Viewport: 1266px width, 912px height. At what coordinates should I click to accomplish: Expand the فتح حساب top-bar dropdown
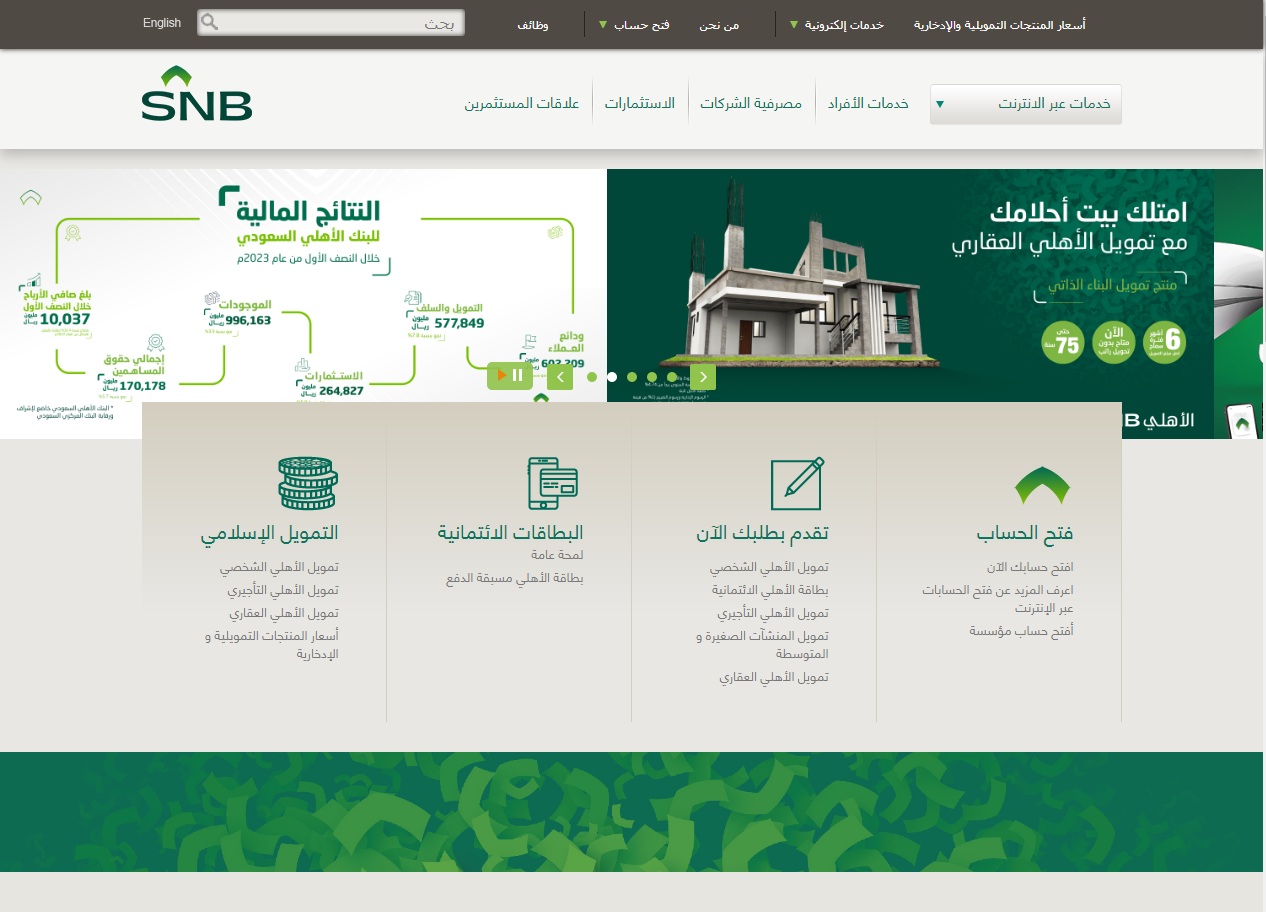(x=634, y=24)
